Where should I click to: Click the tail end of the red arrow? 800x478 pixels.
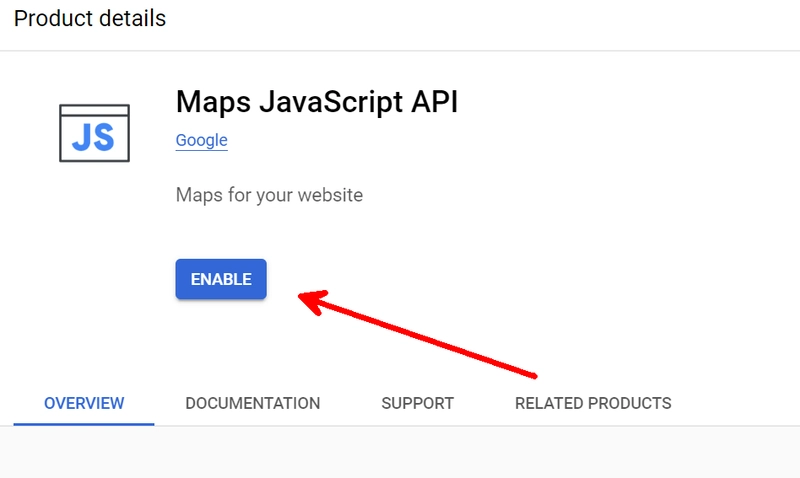pos(531,375)
